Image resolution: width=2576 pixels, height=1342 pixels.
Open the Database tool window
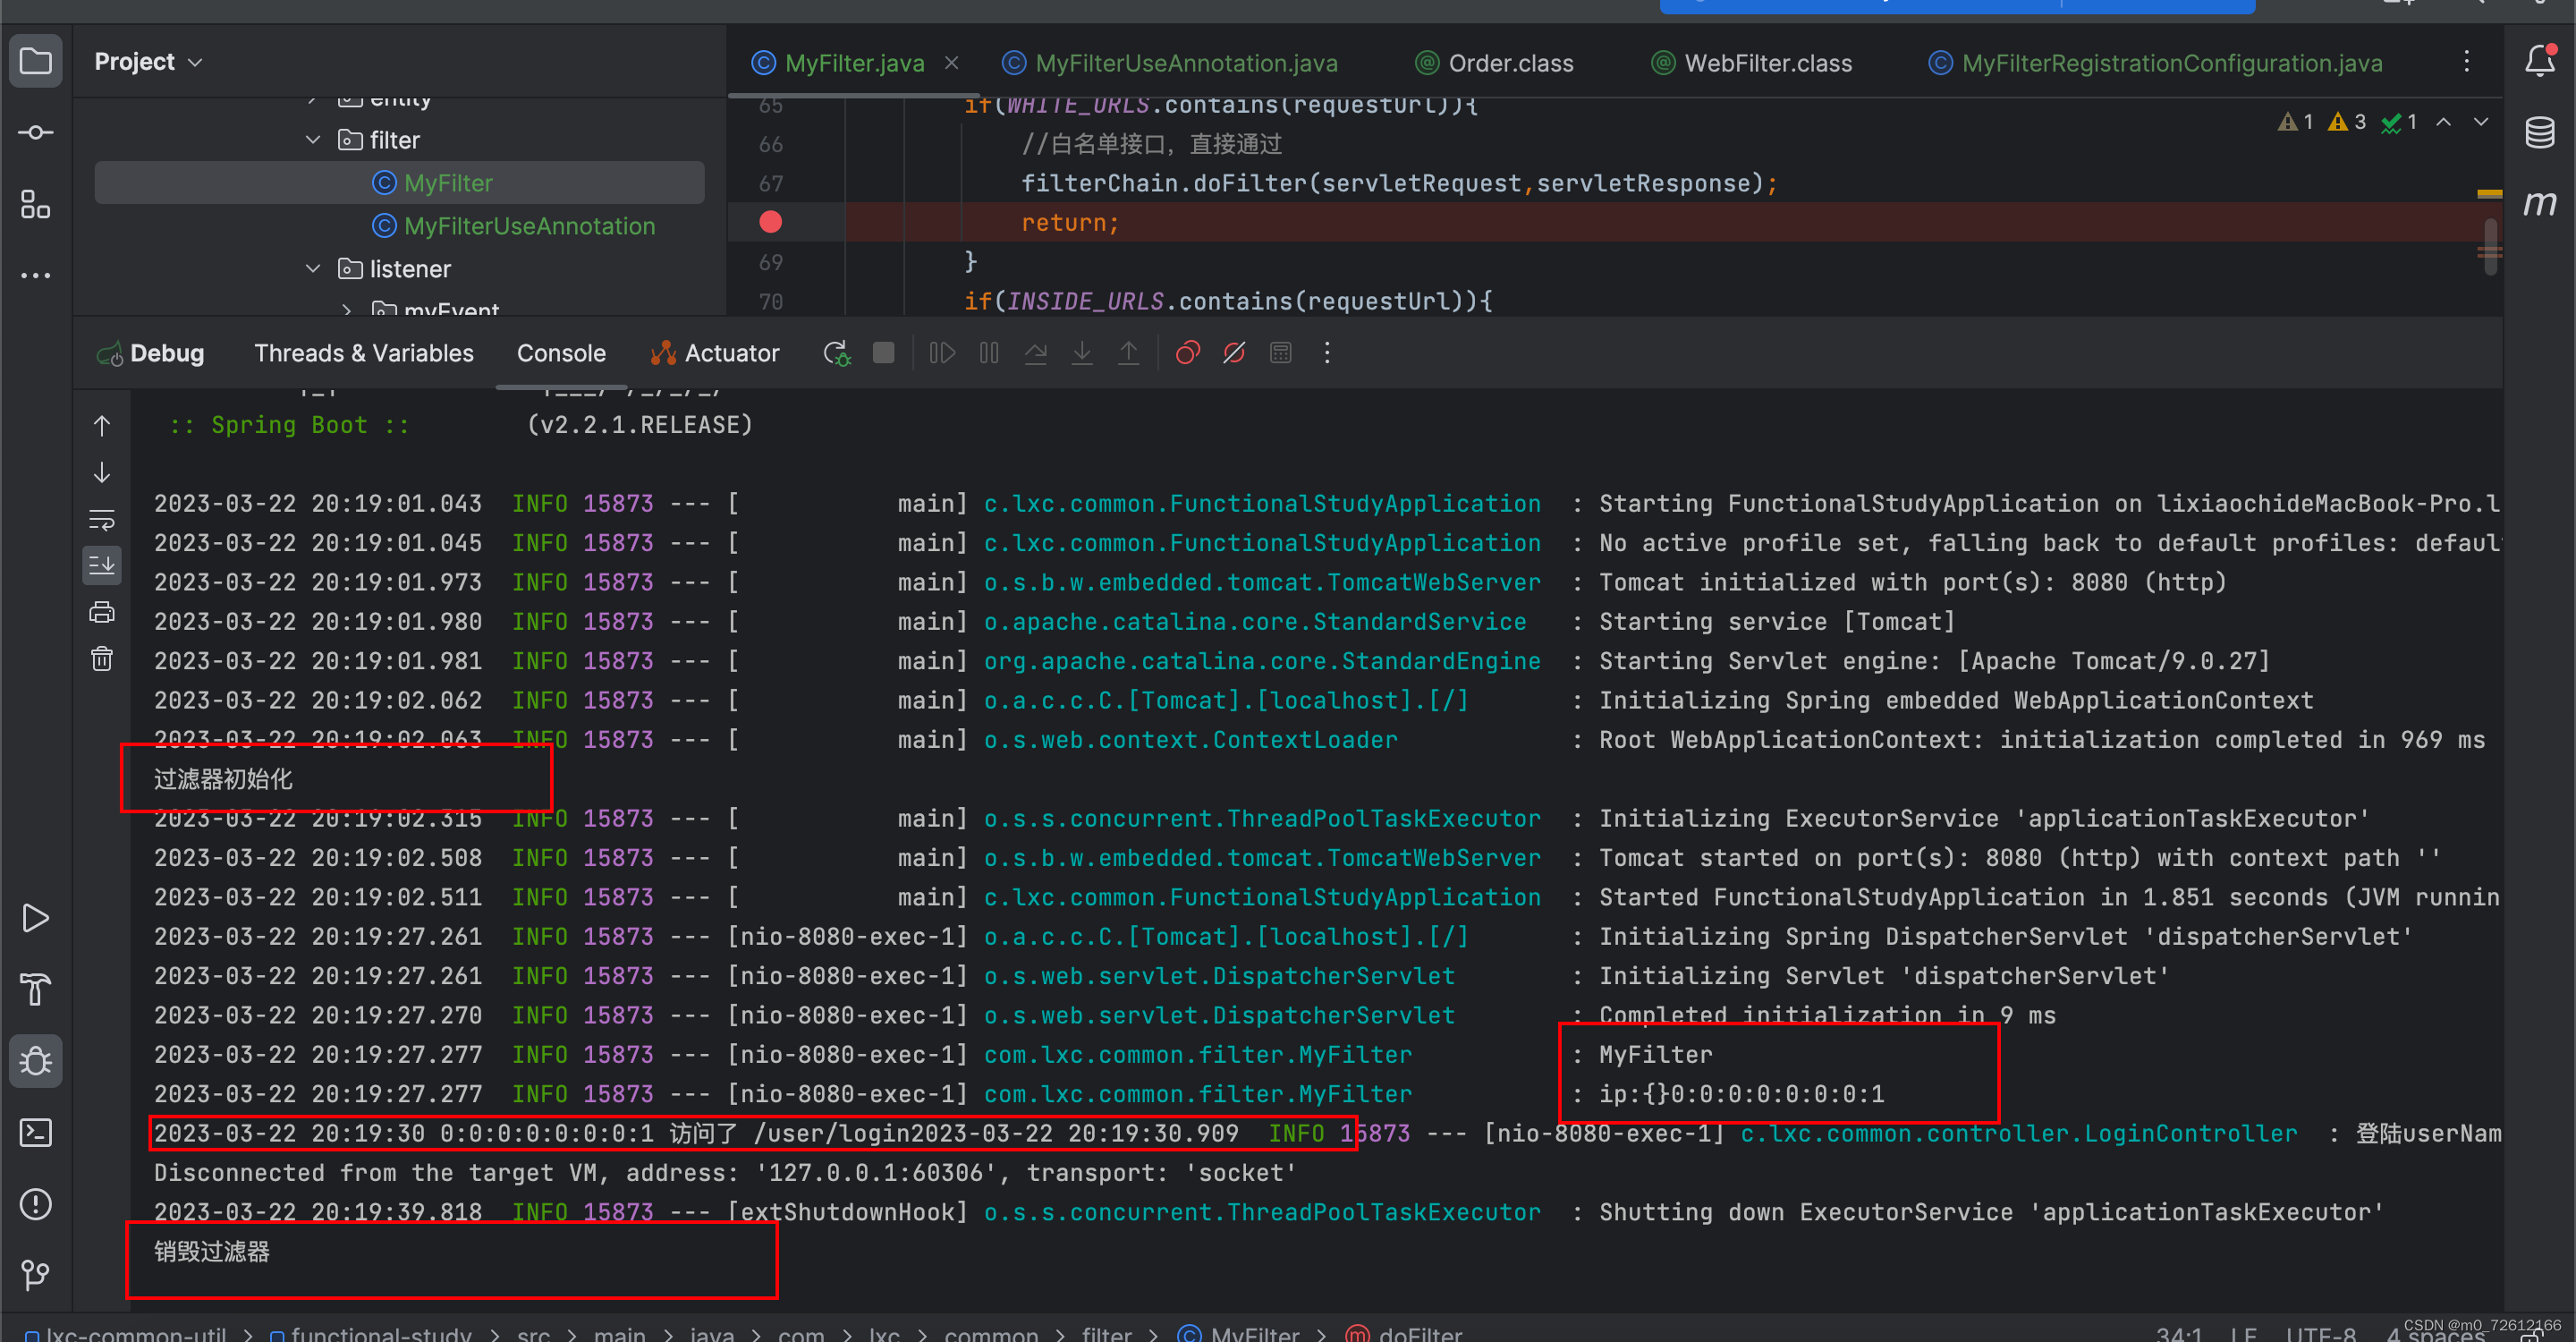coord(2539,133)
